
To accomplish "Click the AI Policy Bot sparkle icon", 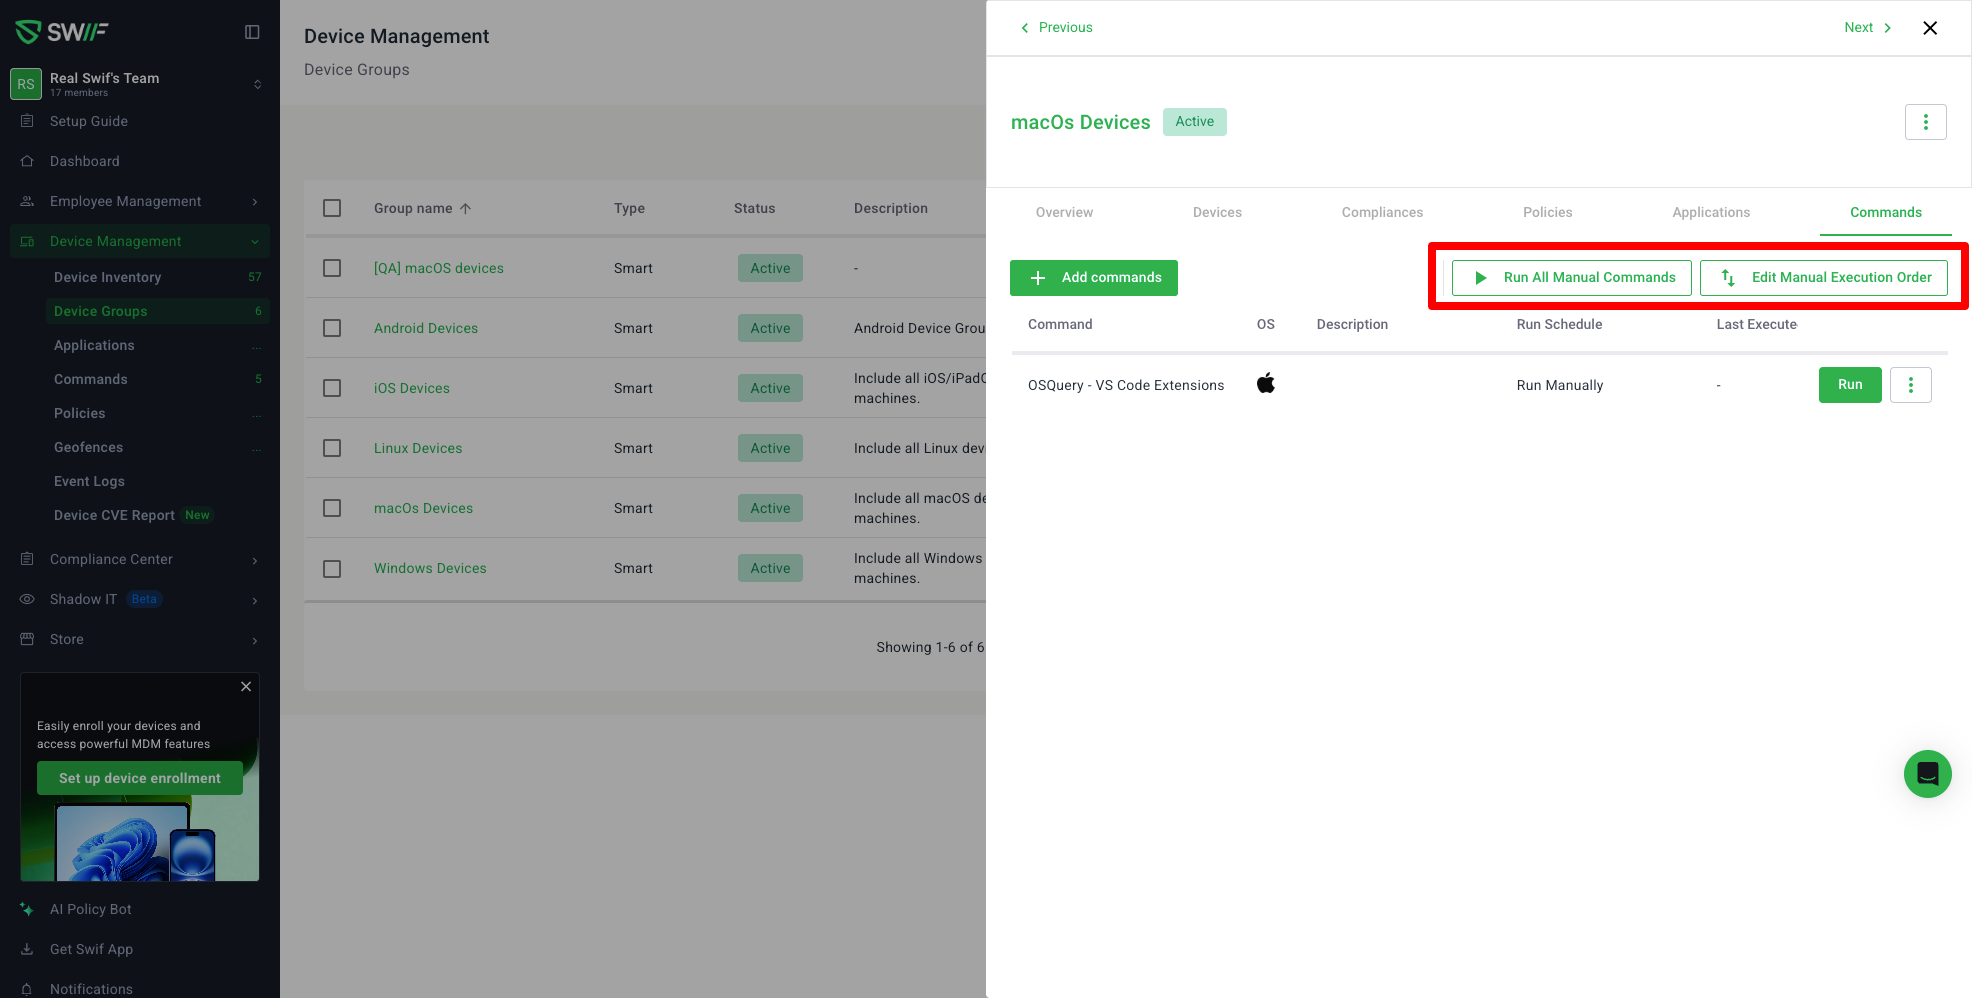I will (x=27, y=909).
